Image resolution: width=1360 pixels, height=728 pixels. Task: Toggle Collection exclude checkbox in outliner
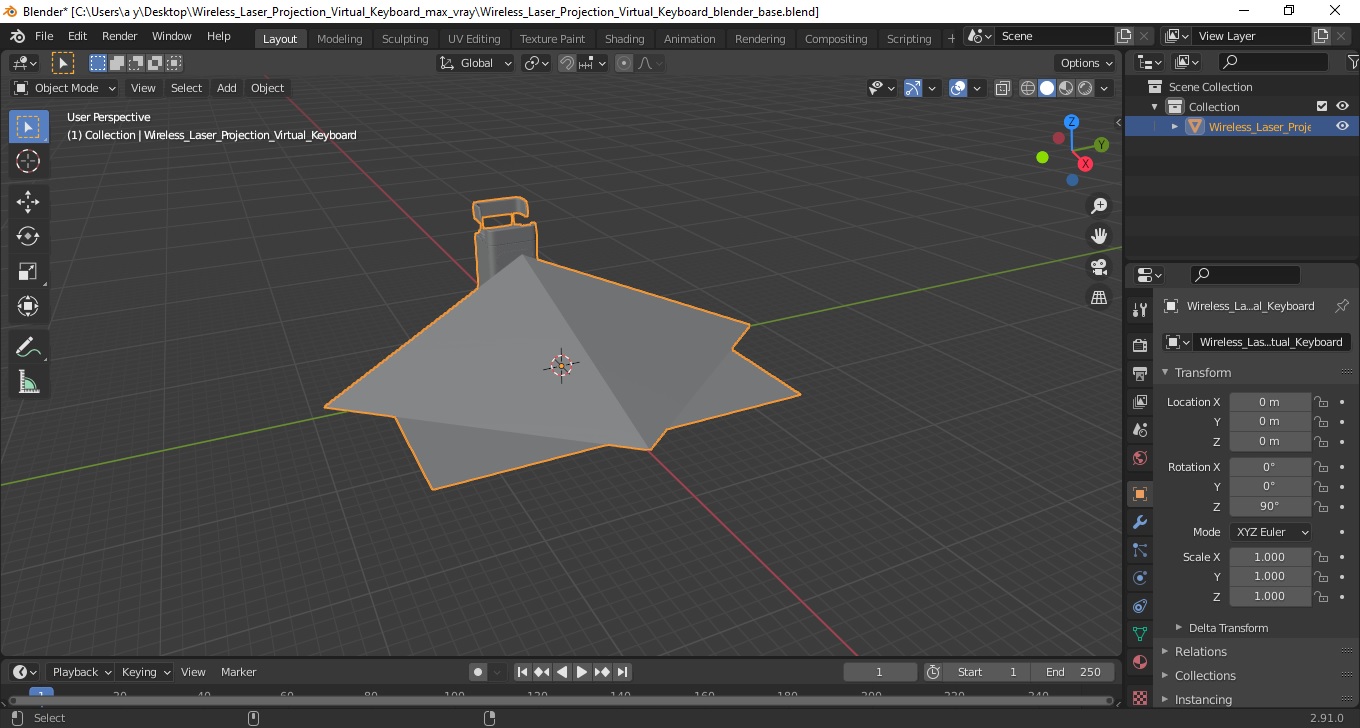coord(1322,107)
